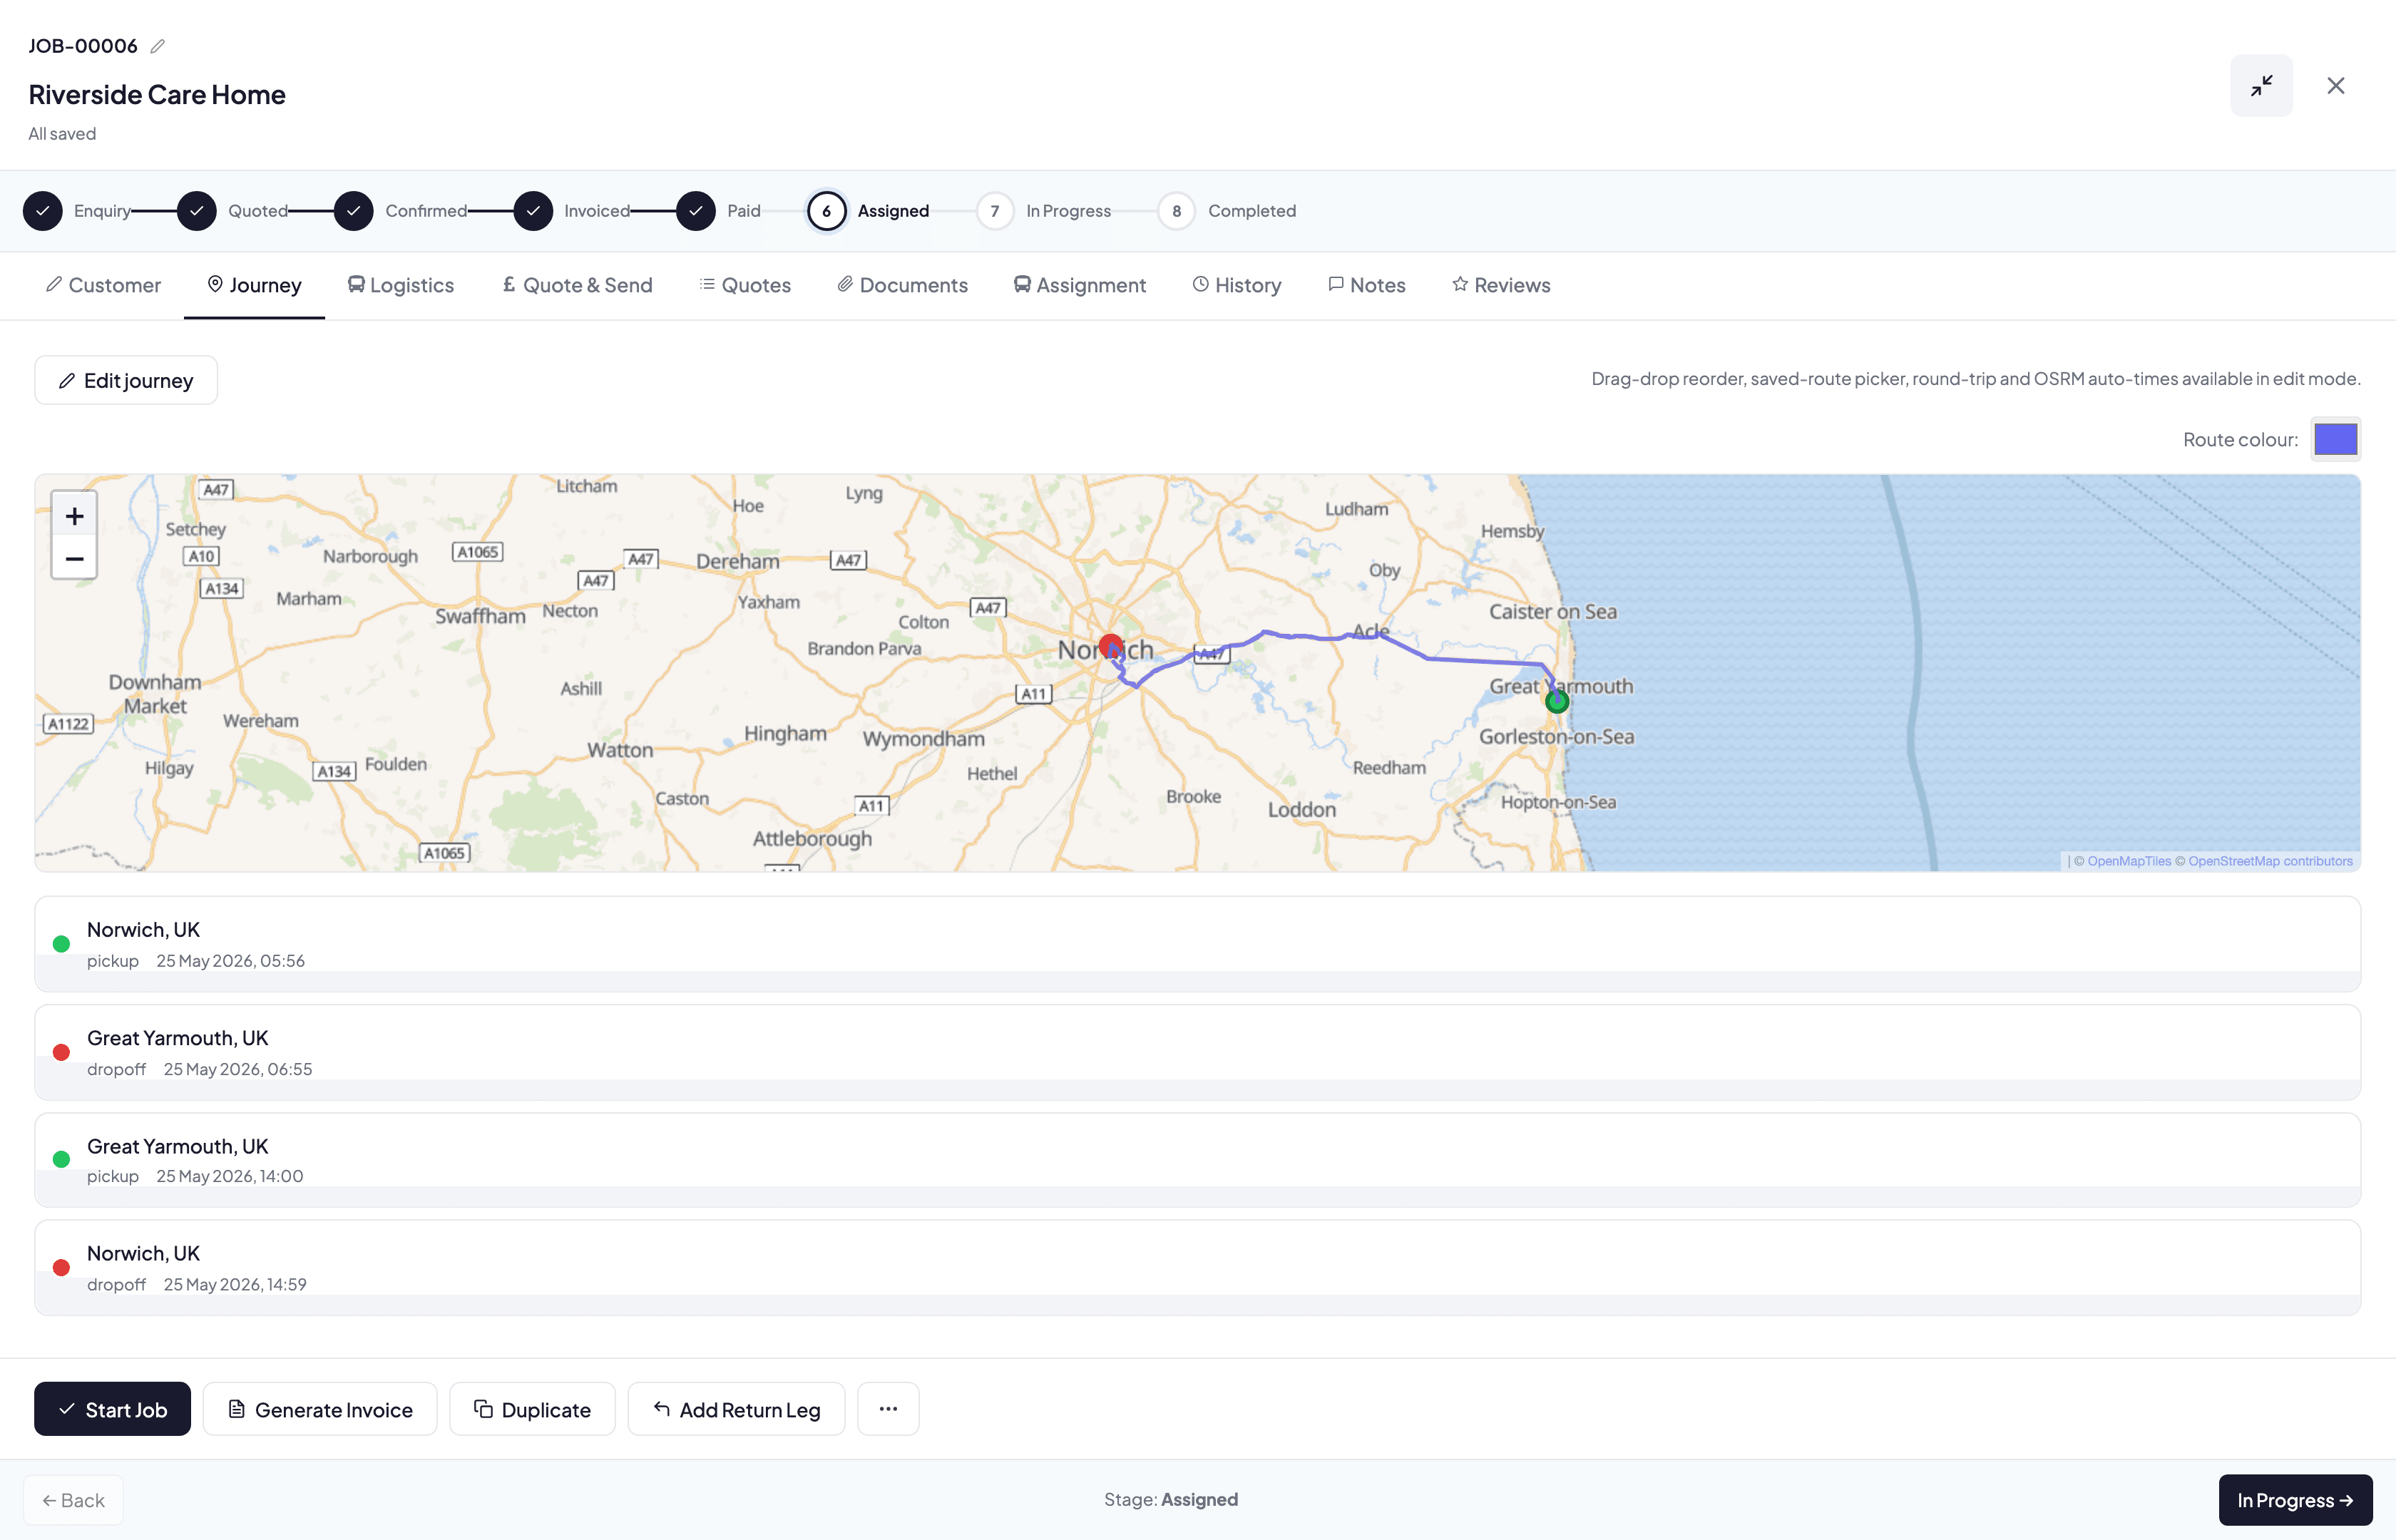2396x1540 pixels.
Task: Open the OpenMapTiles attribution link
Action: (2129, 861)
